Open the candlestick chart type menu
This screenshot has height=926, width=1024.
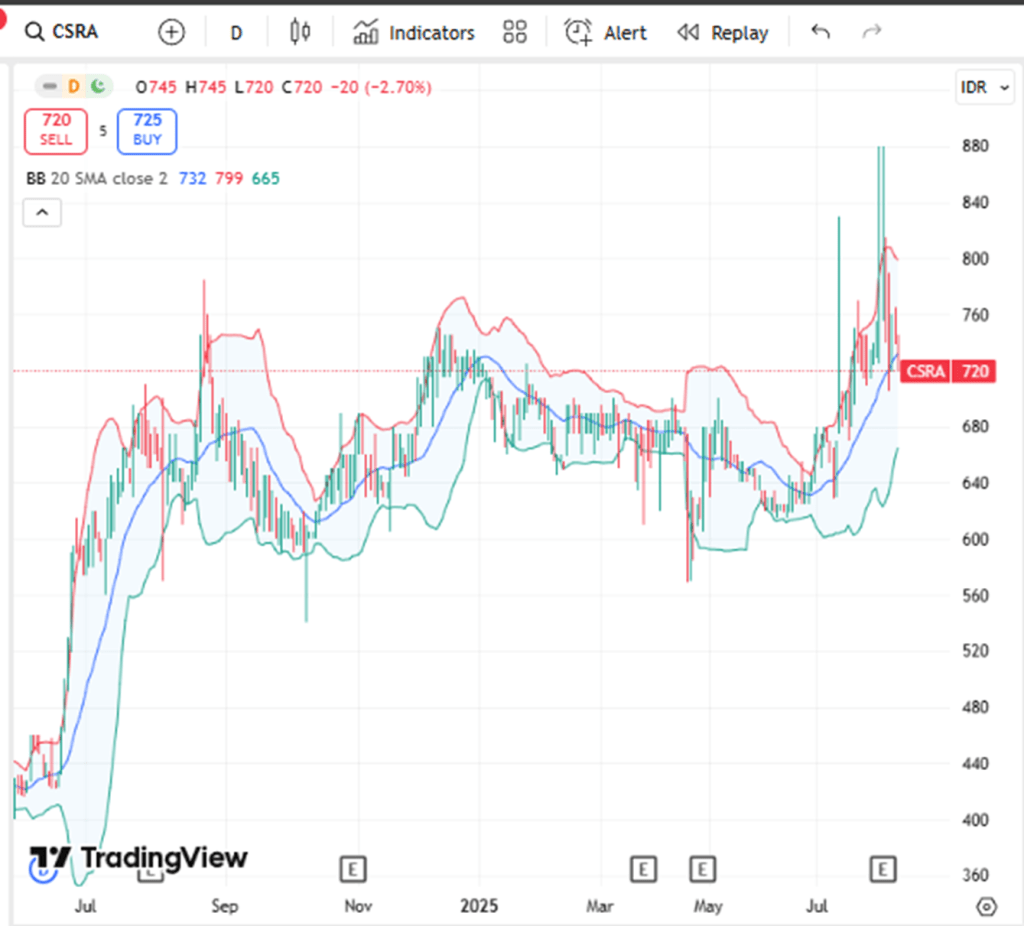tap(299, 33)
